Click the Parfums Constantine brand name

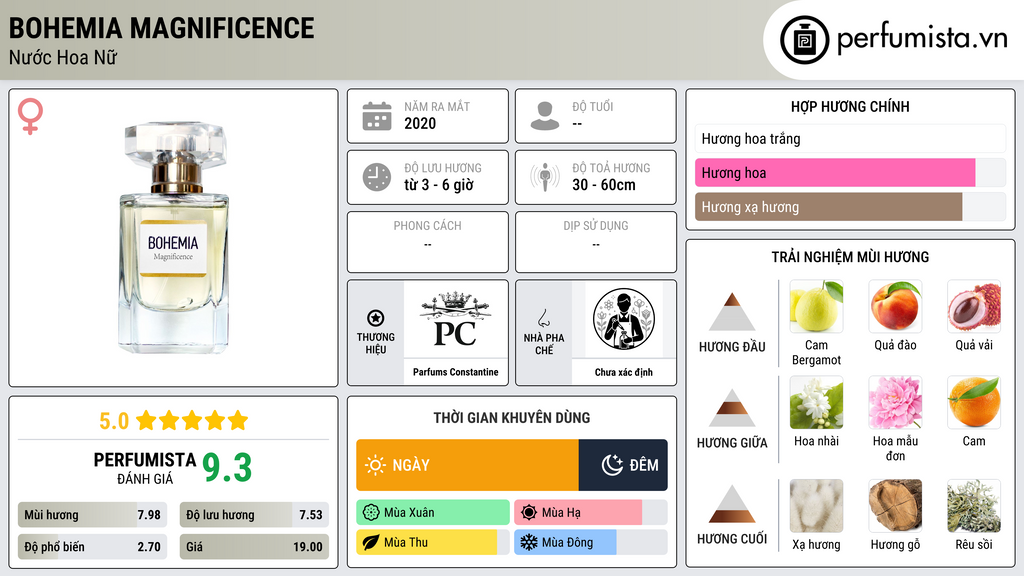pyautogui.click(x=455, y=372)
